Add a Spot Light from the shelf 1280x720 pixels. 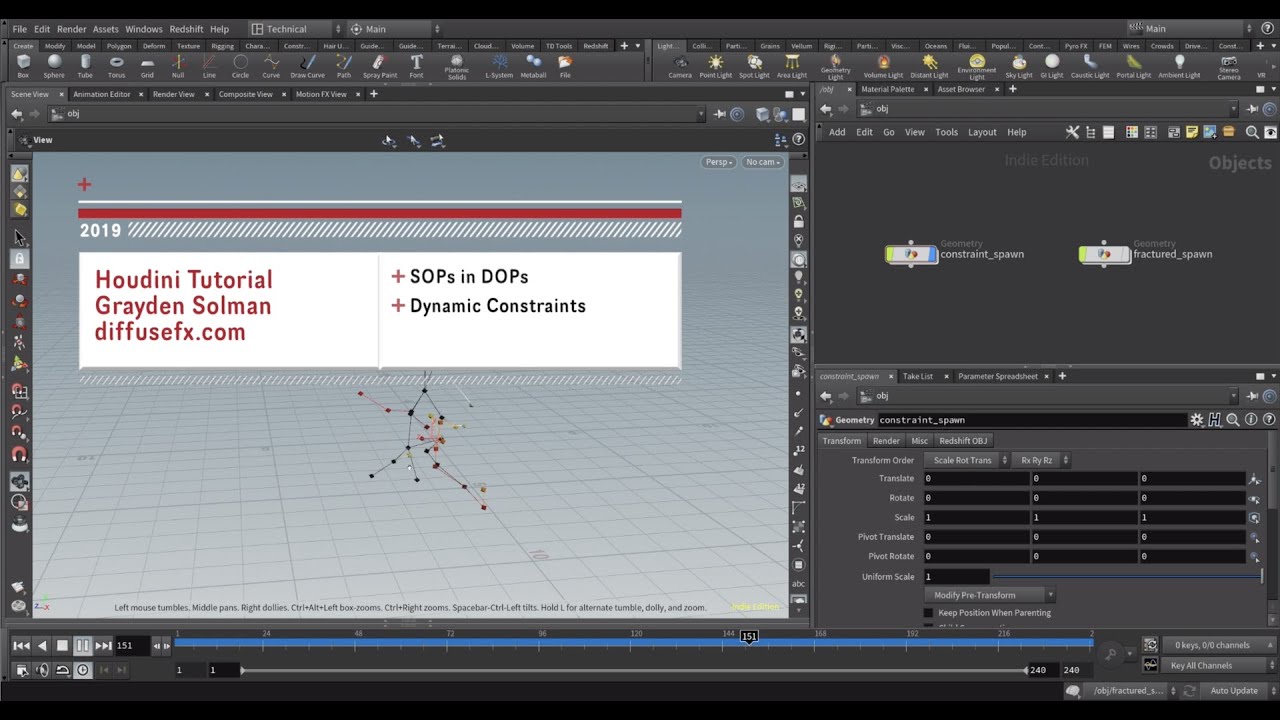pos(754,66)
